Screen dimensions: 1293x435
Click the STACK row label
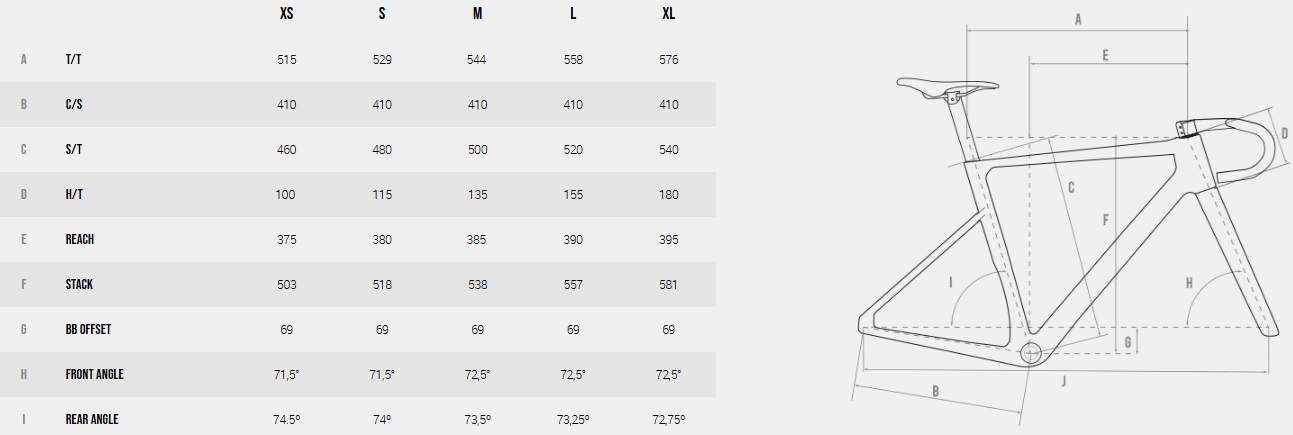tap(79, 285)
